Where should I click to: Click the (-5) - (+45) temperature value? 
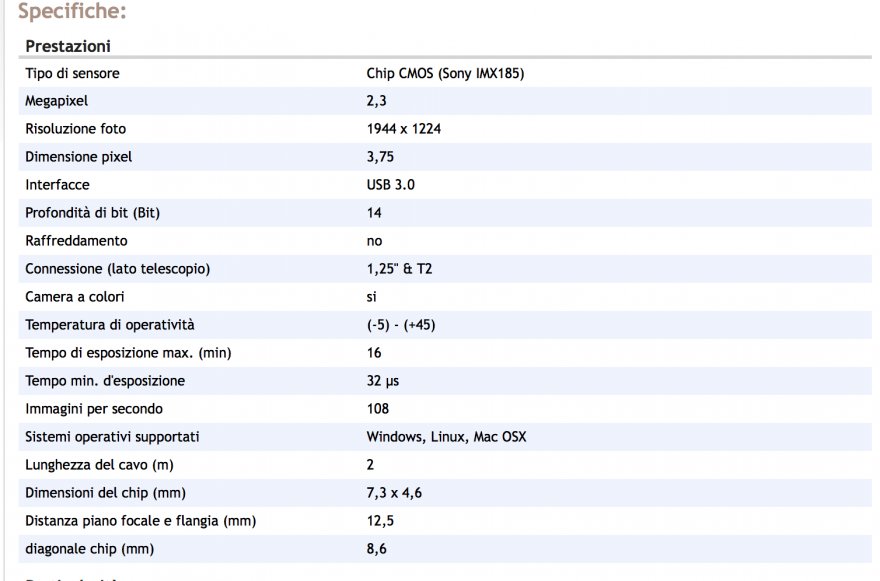pyautogui.click(x=401, y=325)
